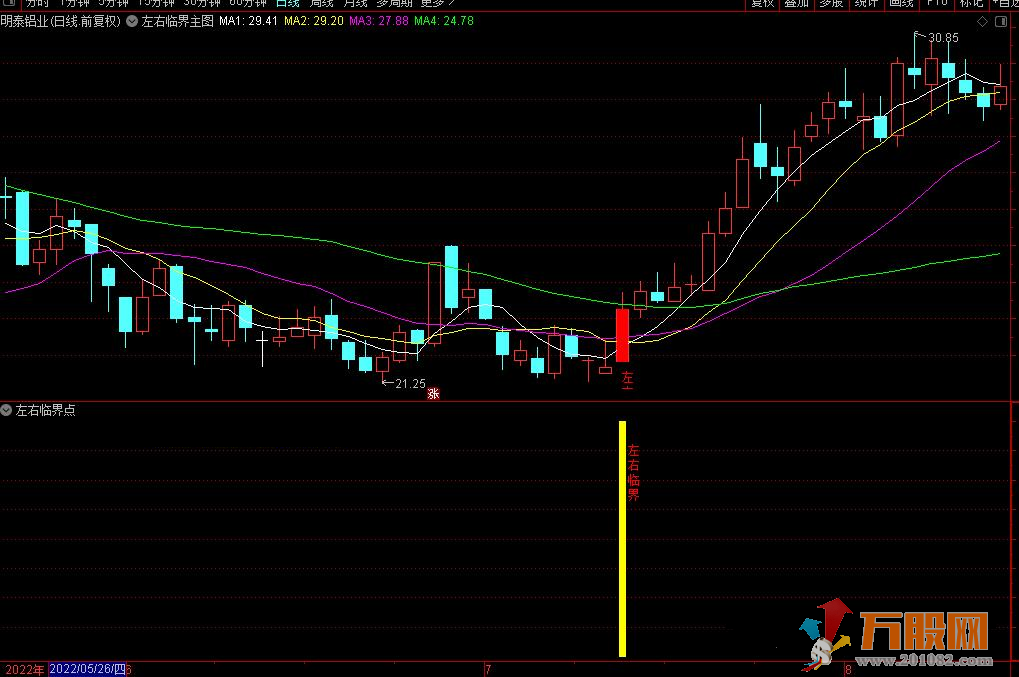
Task: Select the 15分钟 period tab
Action: tap(157, 3)
